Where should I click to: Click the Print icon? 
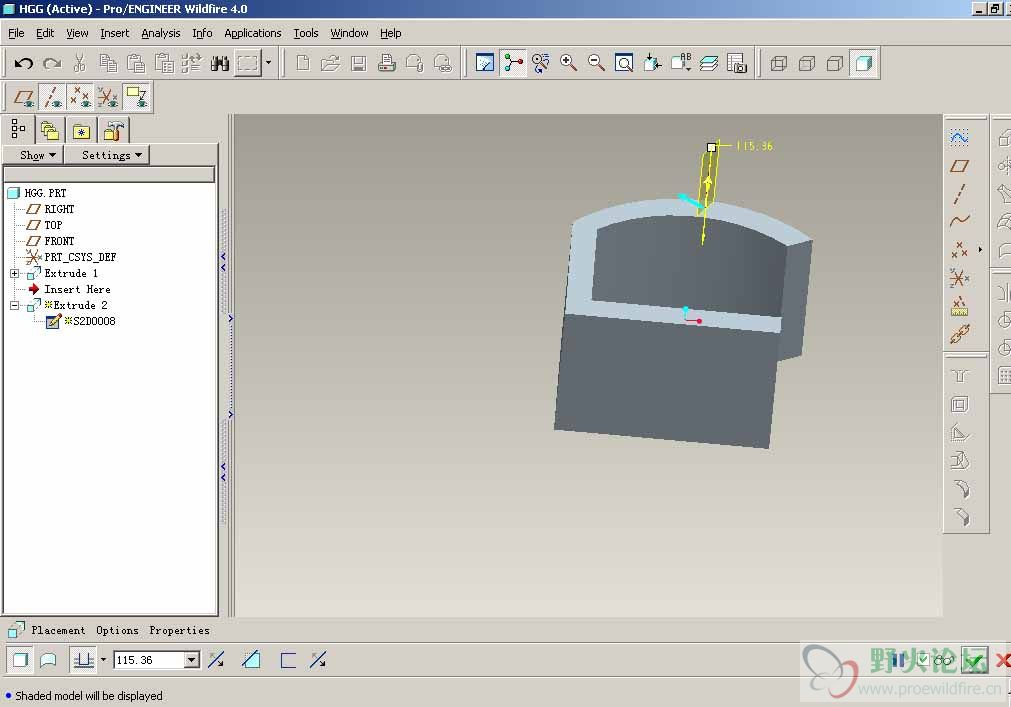387,63
